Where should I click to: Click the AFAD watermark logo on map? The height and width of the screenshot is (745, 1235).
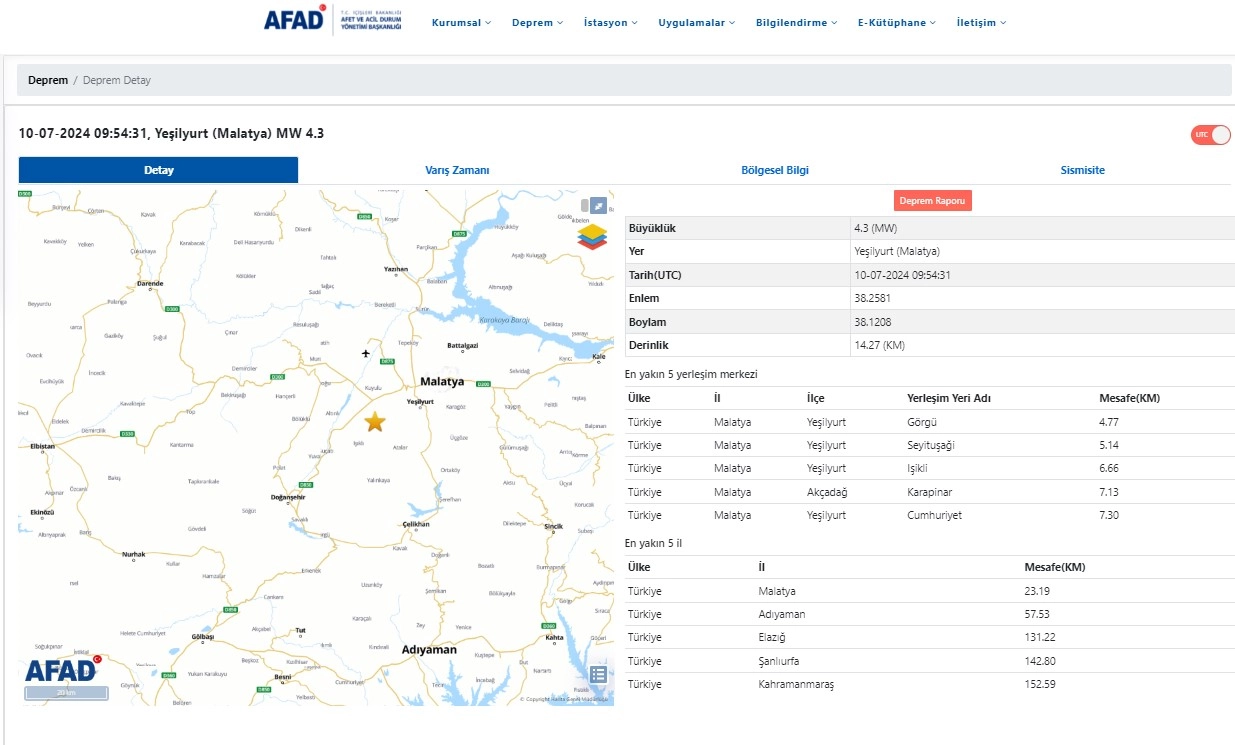(62, 670)
